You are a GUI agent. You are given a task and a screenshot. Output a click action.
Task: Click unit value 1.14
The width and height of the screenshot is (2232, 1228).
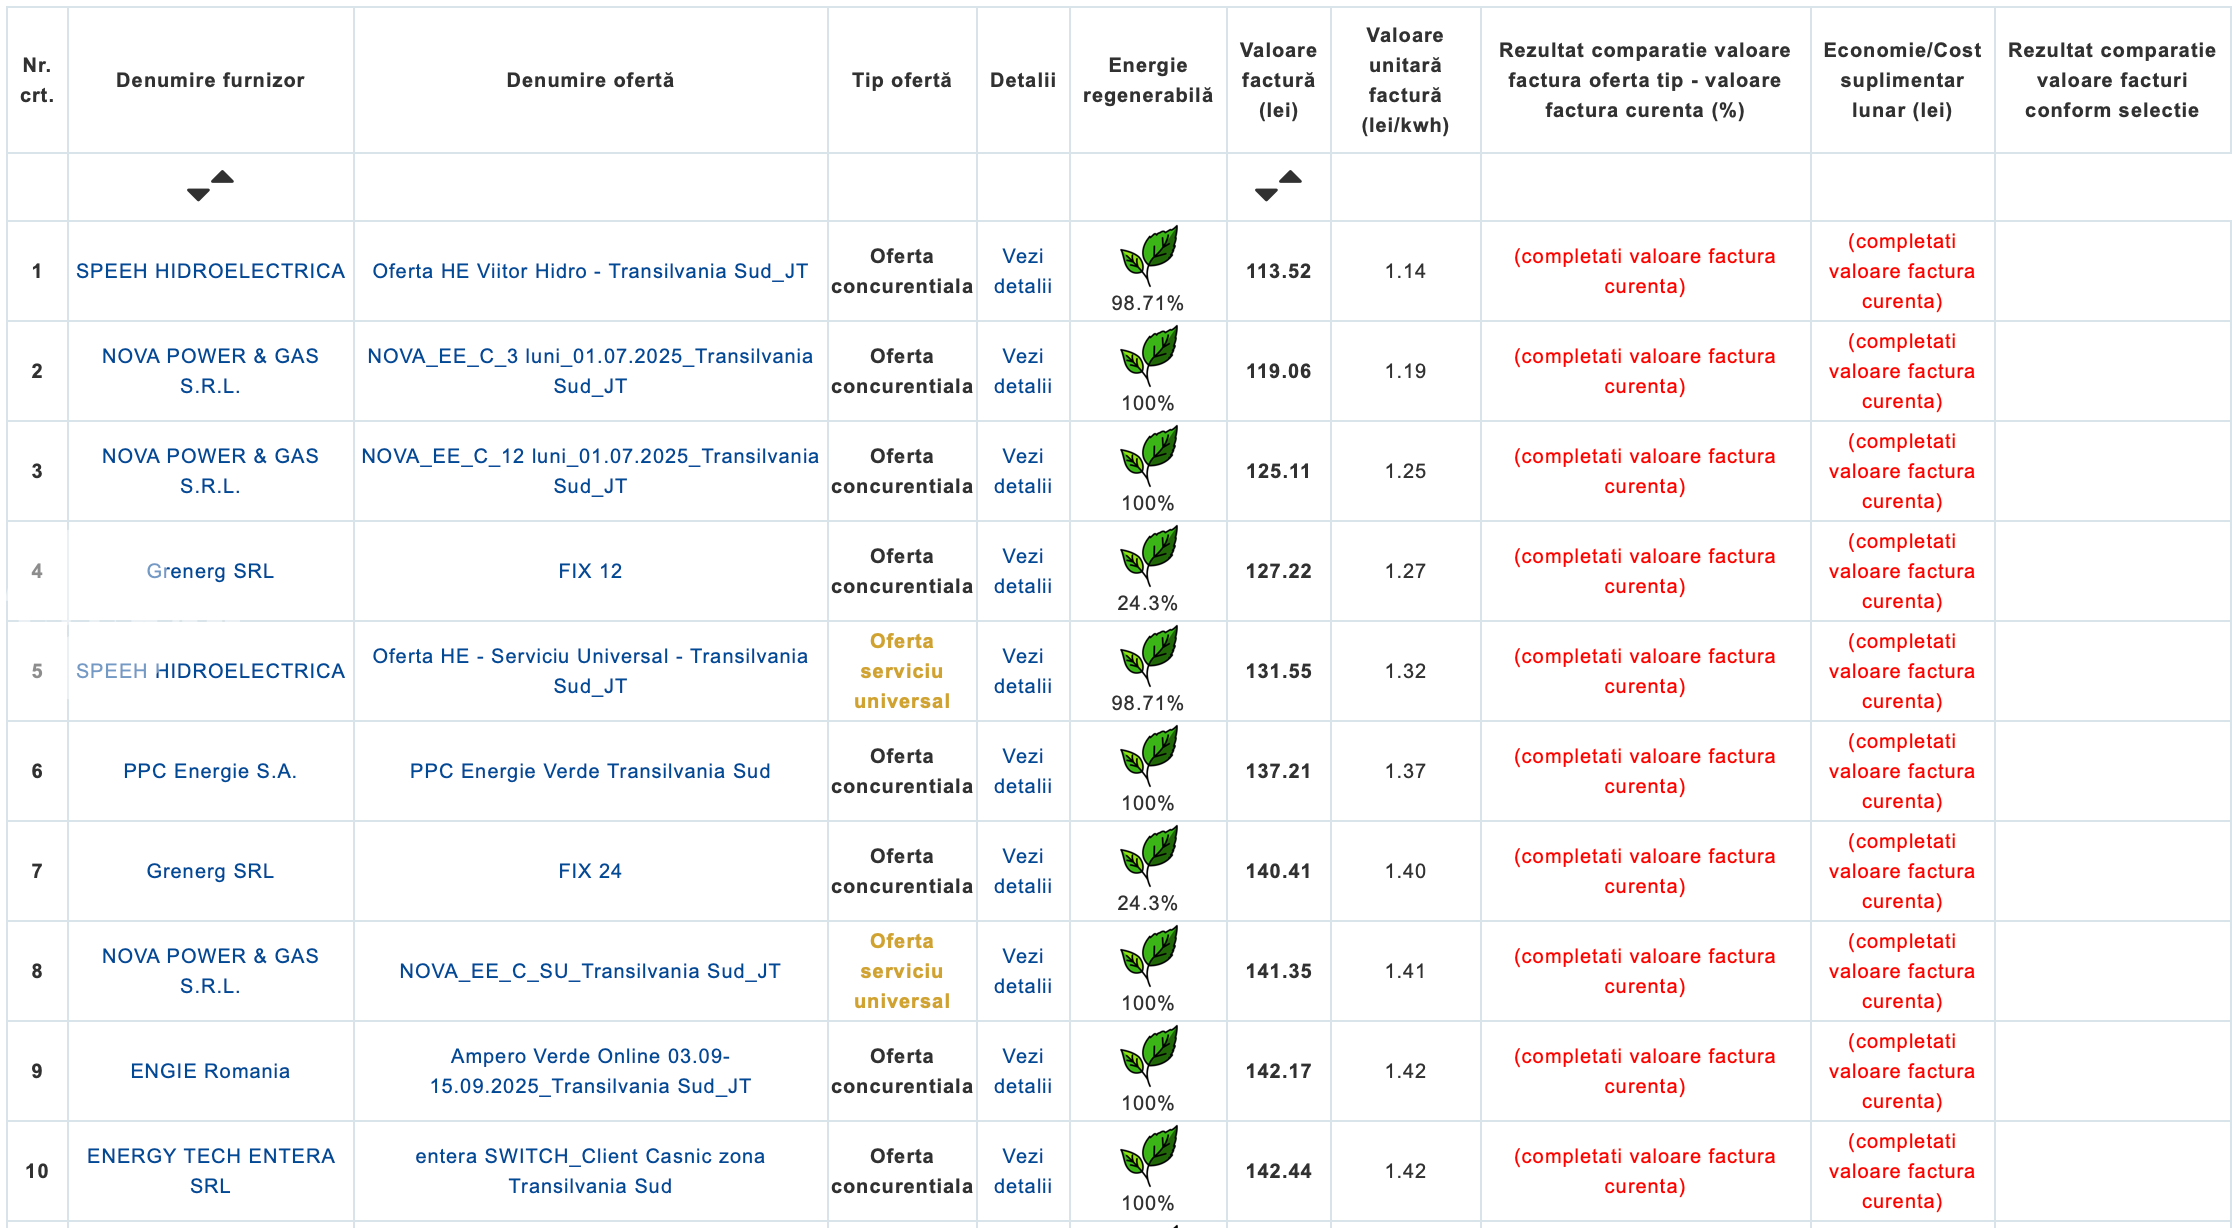[1405, 271]
